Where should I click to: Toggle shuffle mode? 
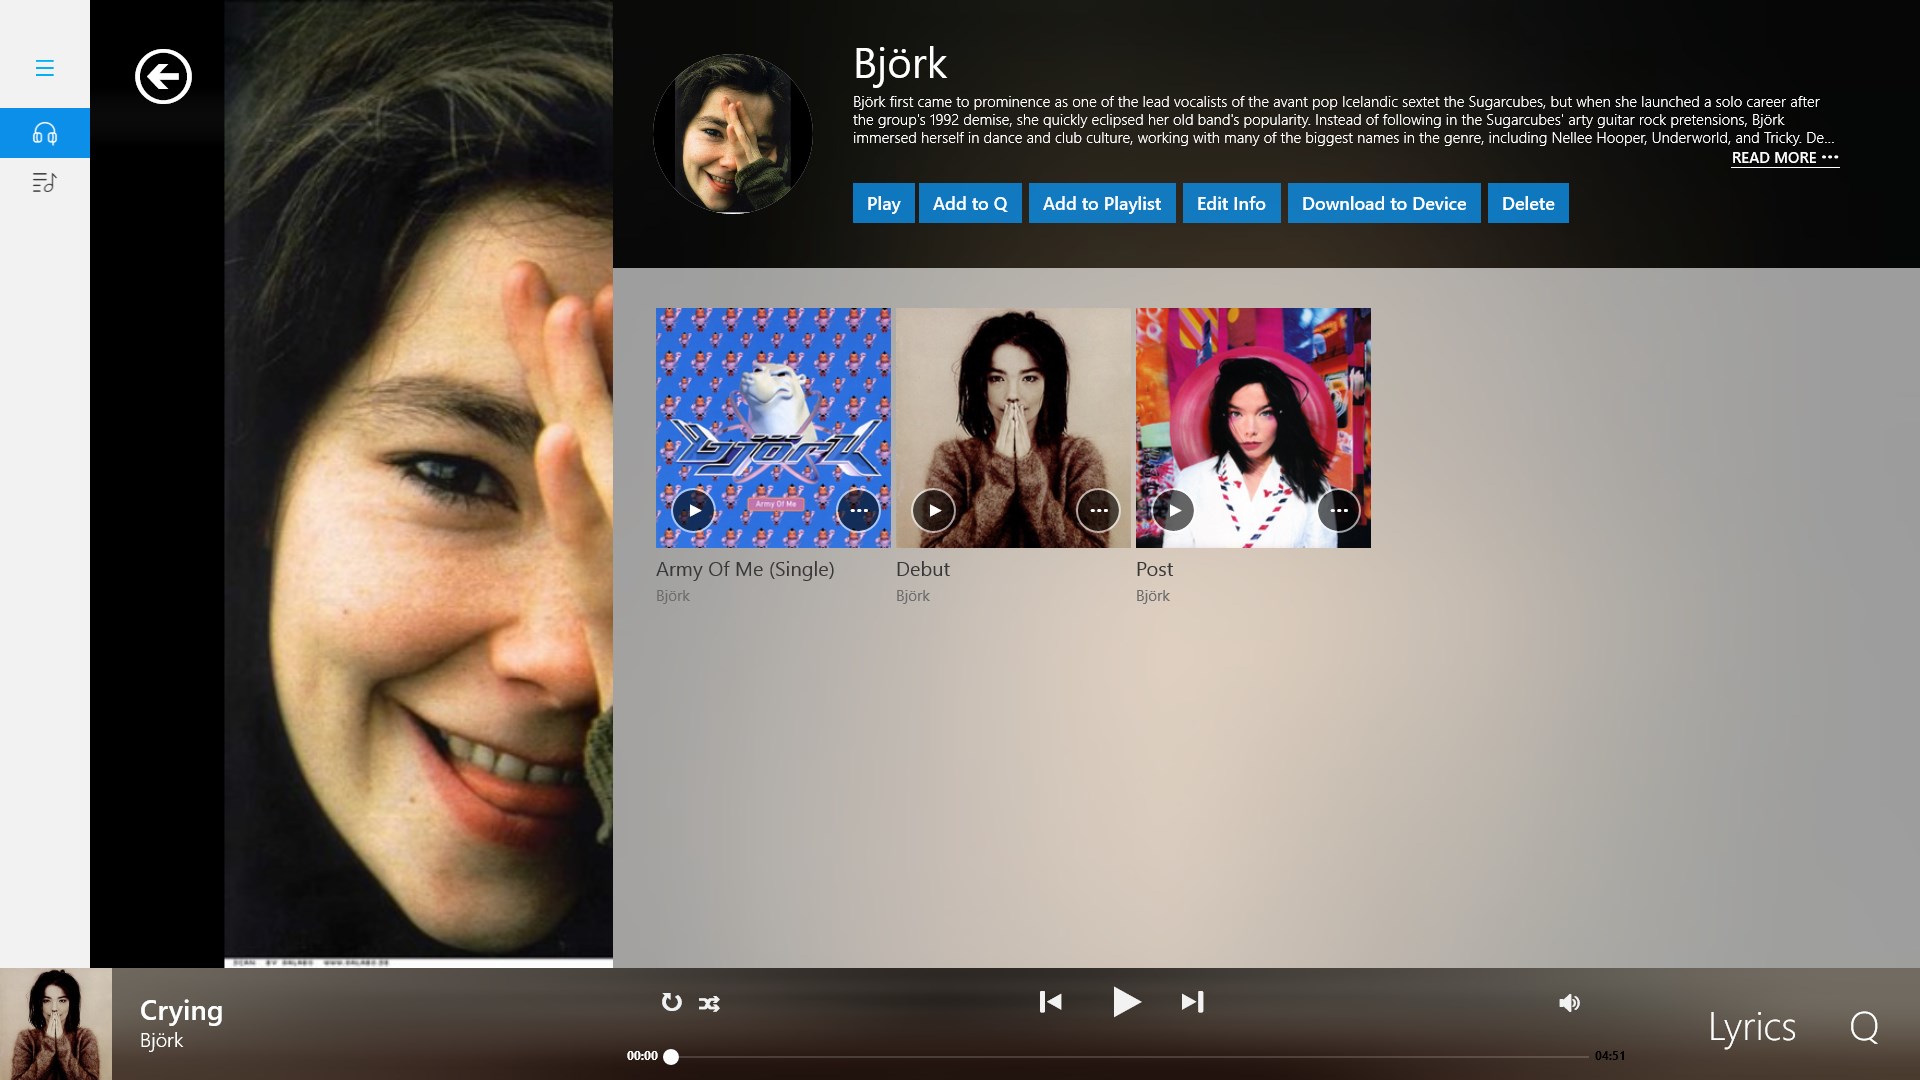[x=709, y=1003]
